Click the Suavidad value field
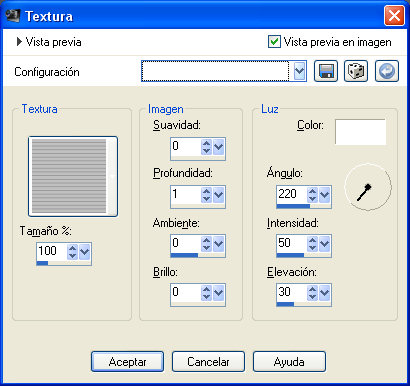The image size is (410, 386). [186, 147]
